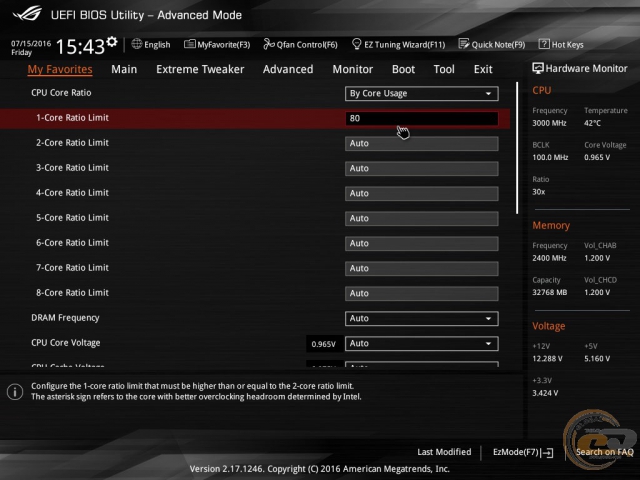Click the Hardware Monitor screen icon
Screen dimensions: 640x480
(x=538, y=68)
